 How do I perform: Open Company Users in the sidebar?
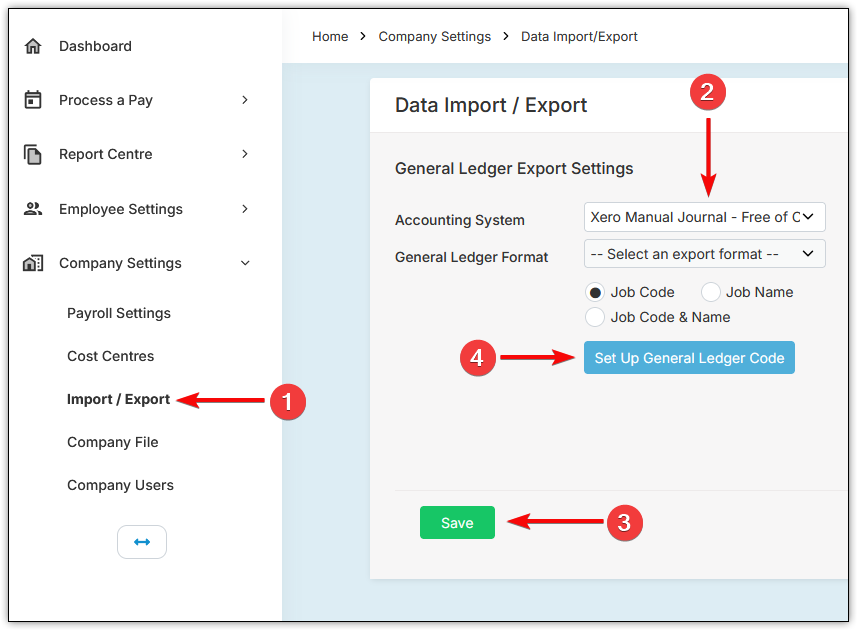click(x=120, y=485)
